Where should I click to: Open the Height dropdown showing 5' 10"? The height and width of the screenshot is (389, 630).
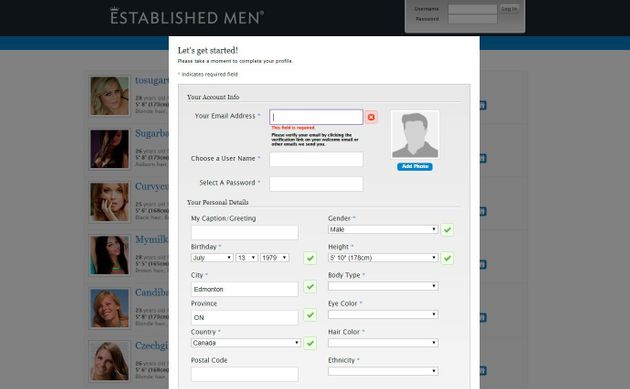coord(383,258)
